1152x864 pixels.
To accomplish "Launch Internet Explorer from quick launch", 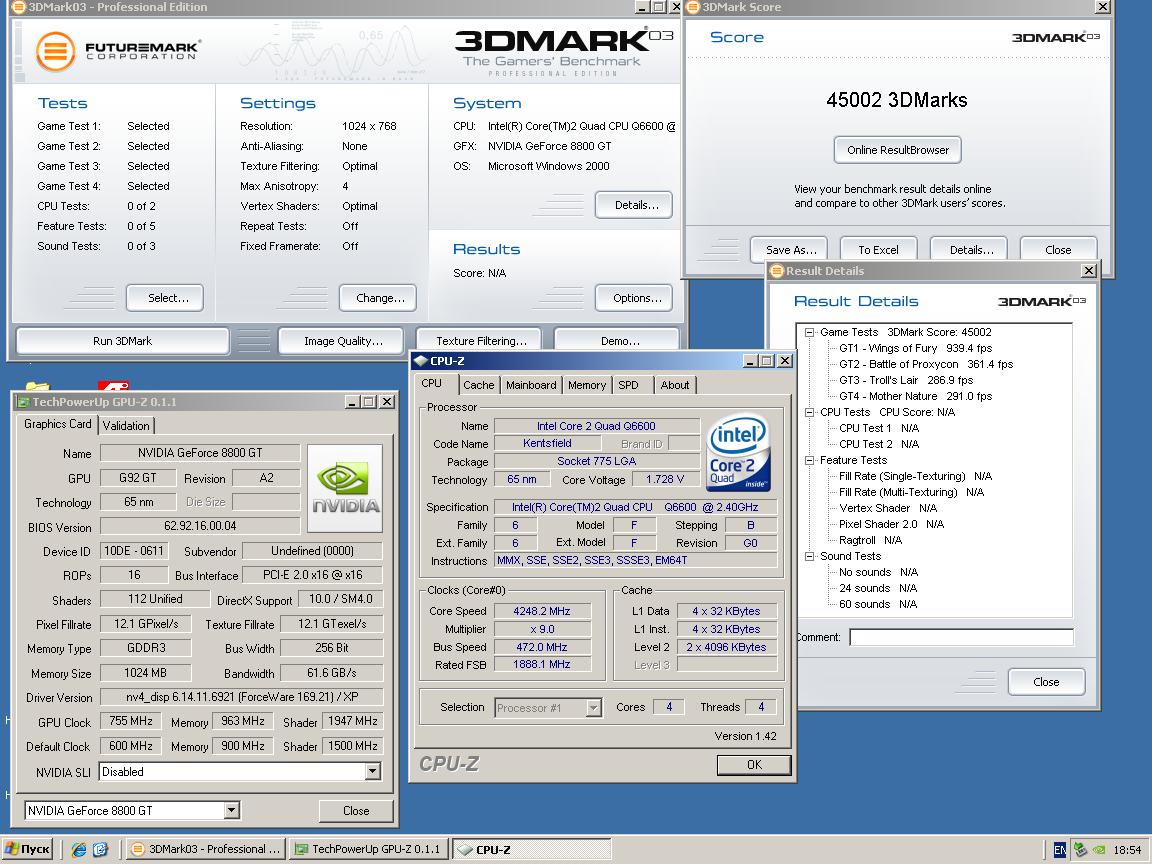I will click(x=79, y=849).
